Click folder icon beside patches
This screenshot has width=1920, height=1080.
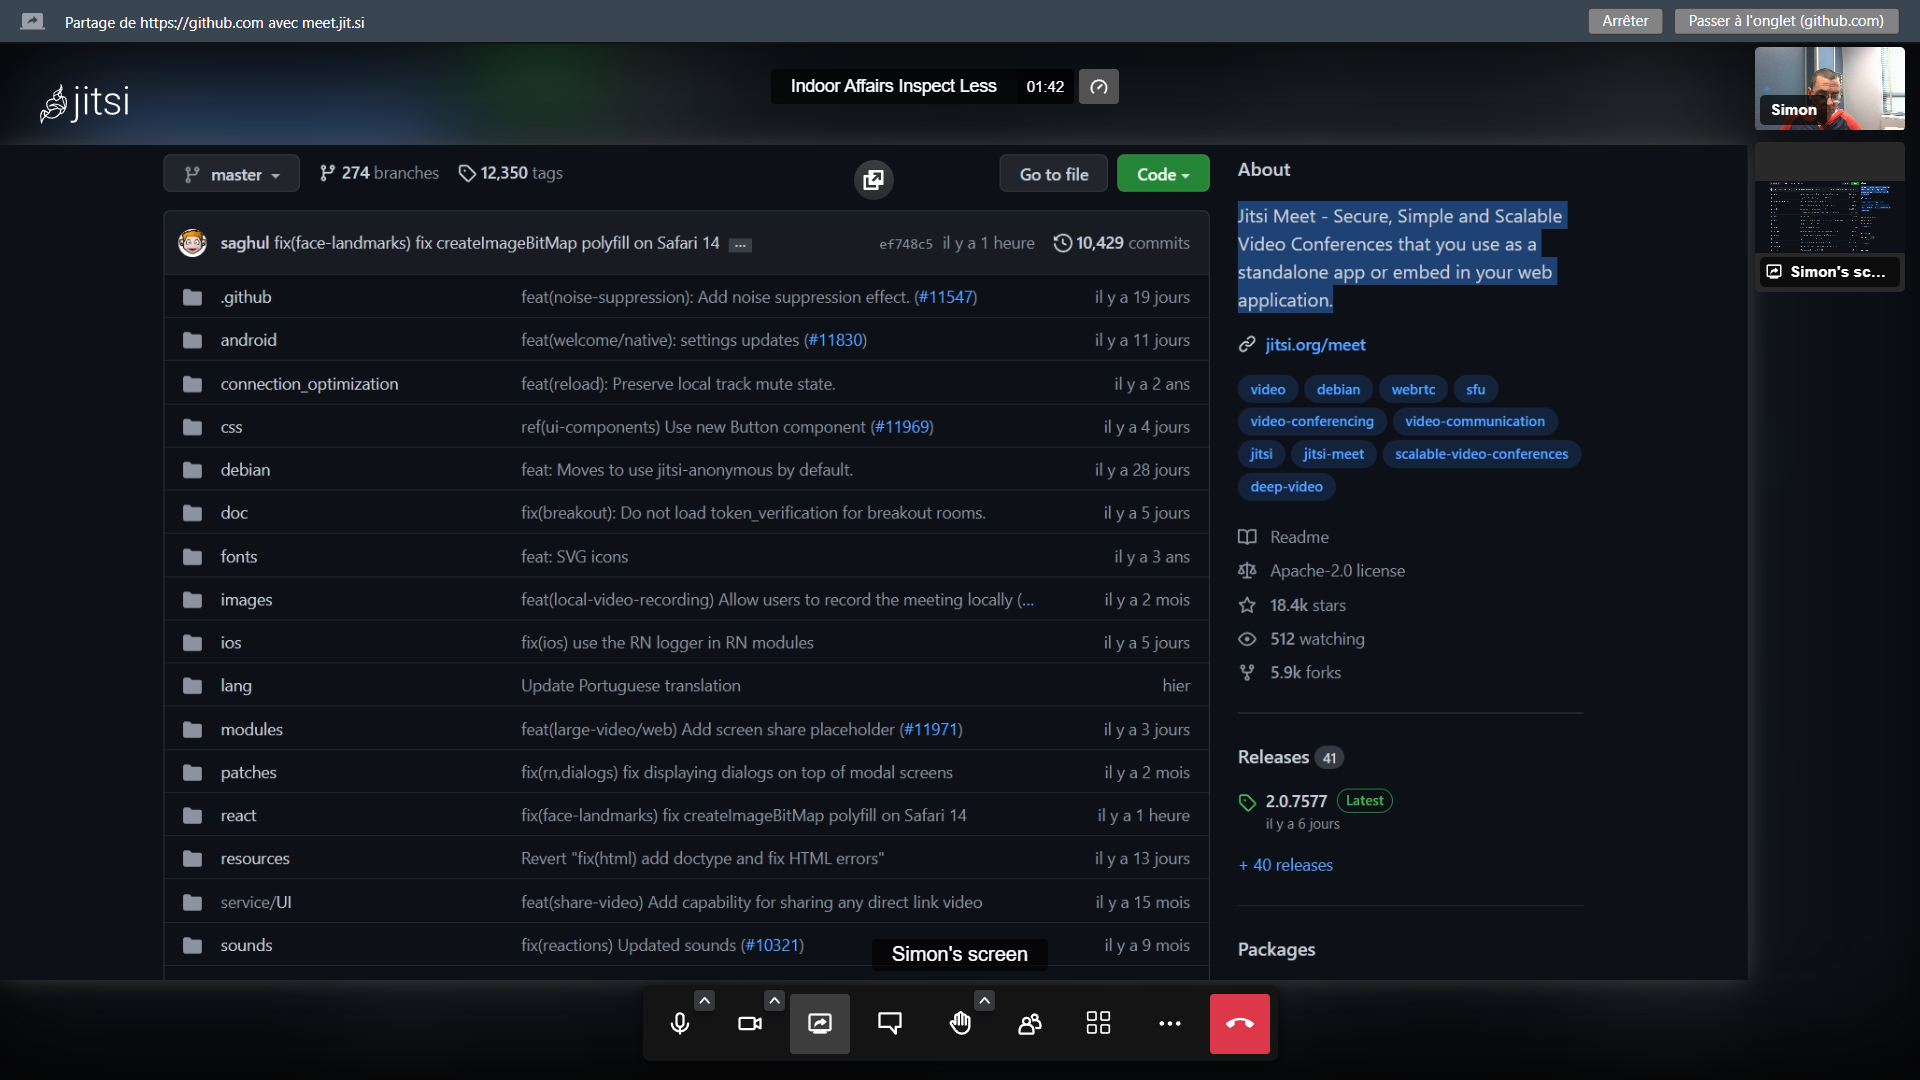(192, 773)
